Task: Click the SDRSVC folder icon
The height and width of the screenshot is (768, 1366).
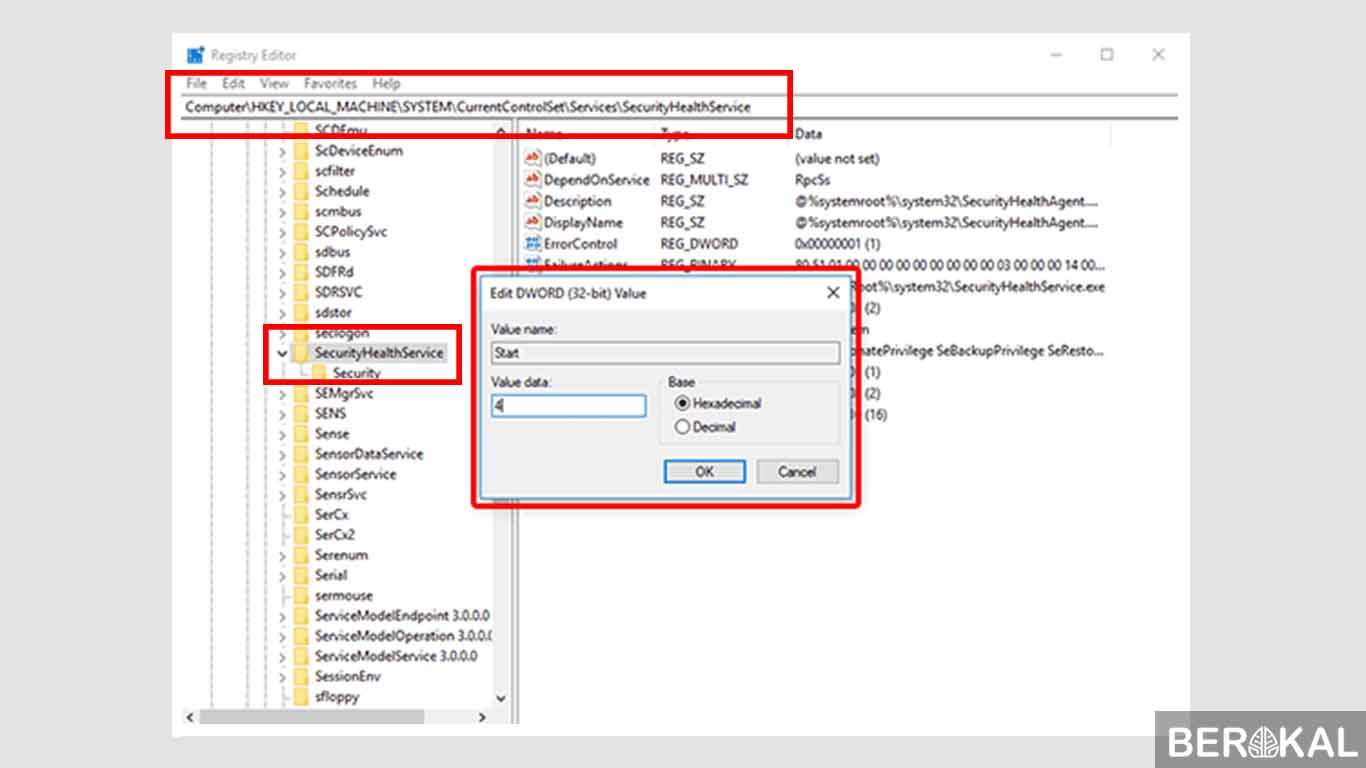Action: click(x=301, y=292)
